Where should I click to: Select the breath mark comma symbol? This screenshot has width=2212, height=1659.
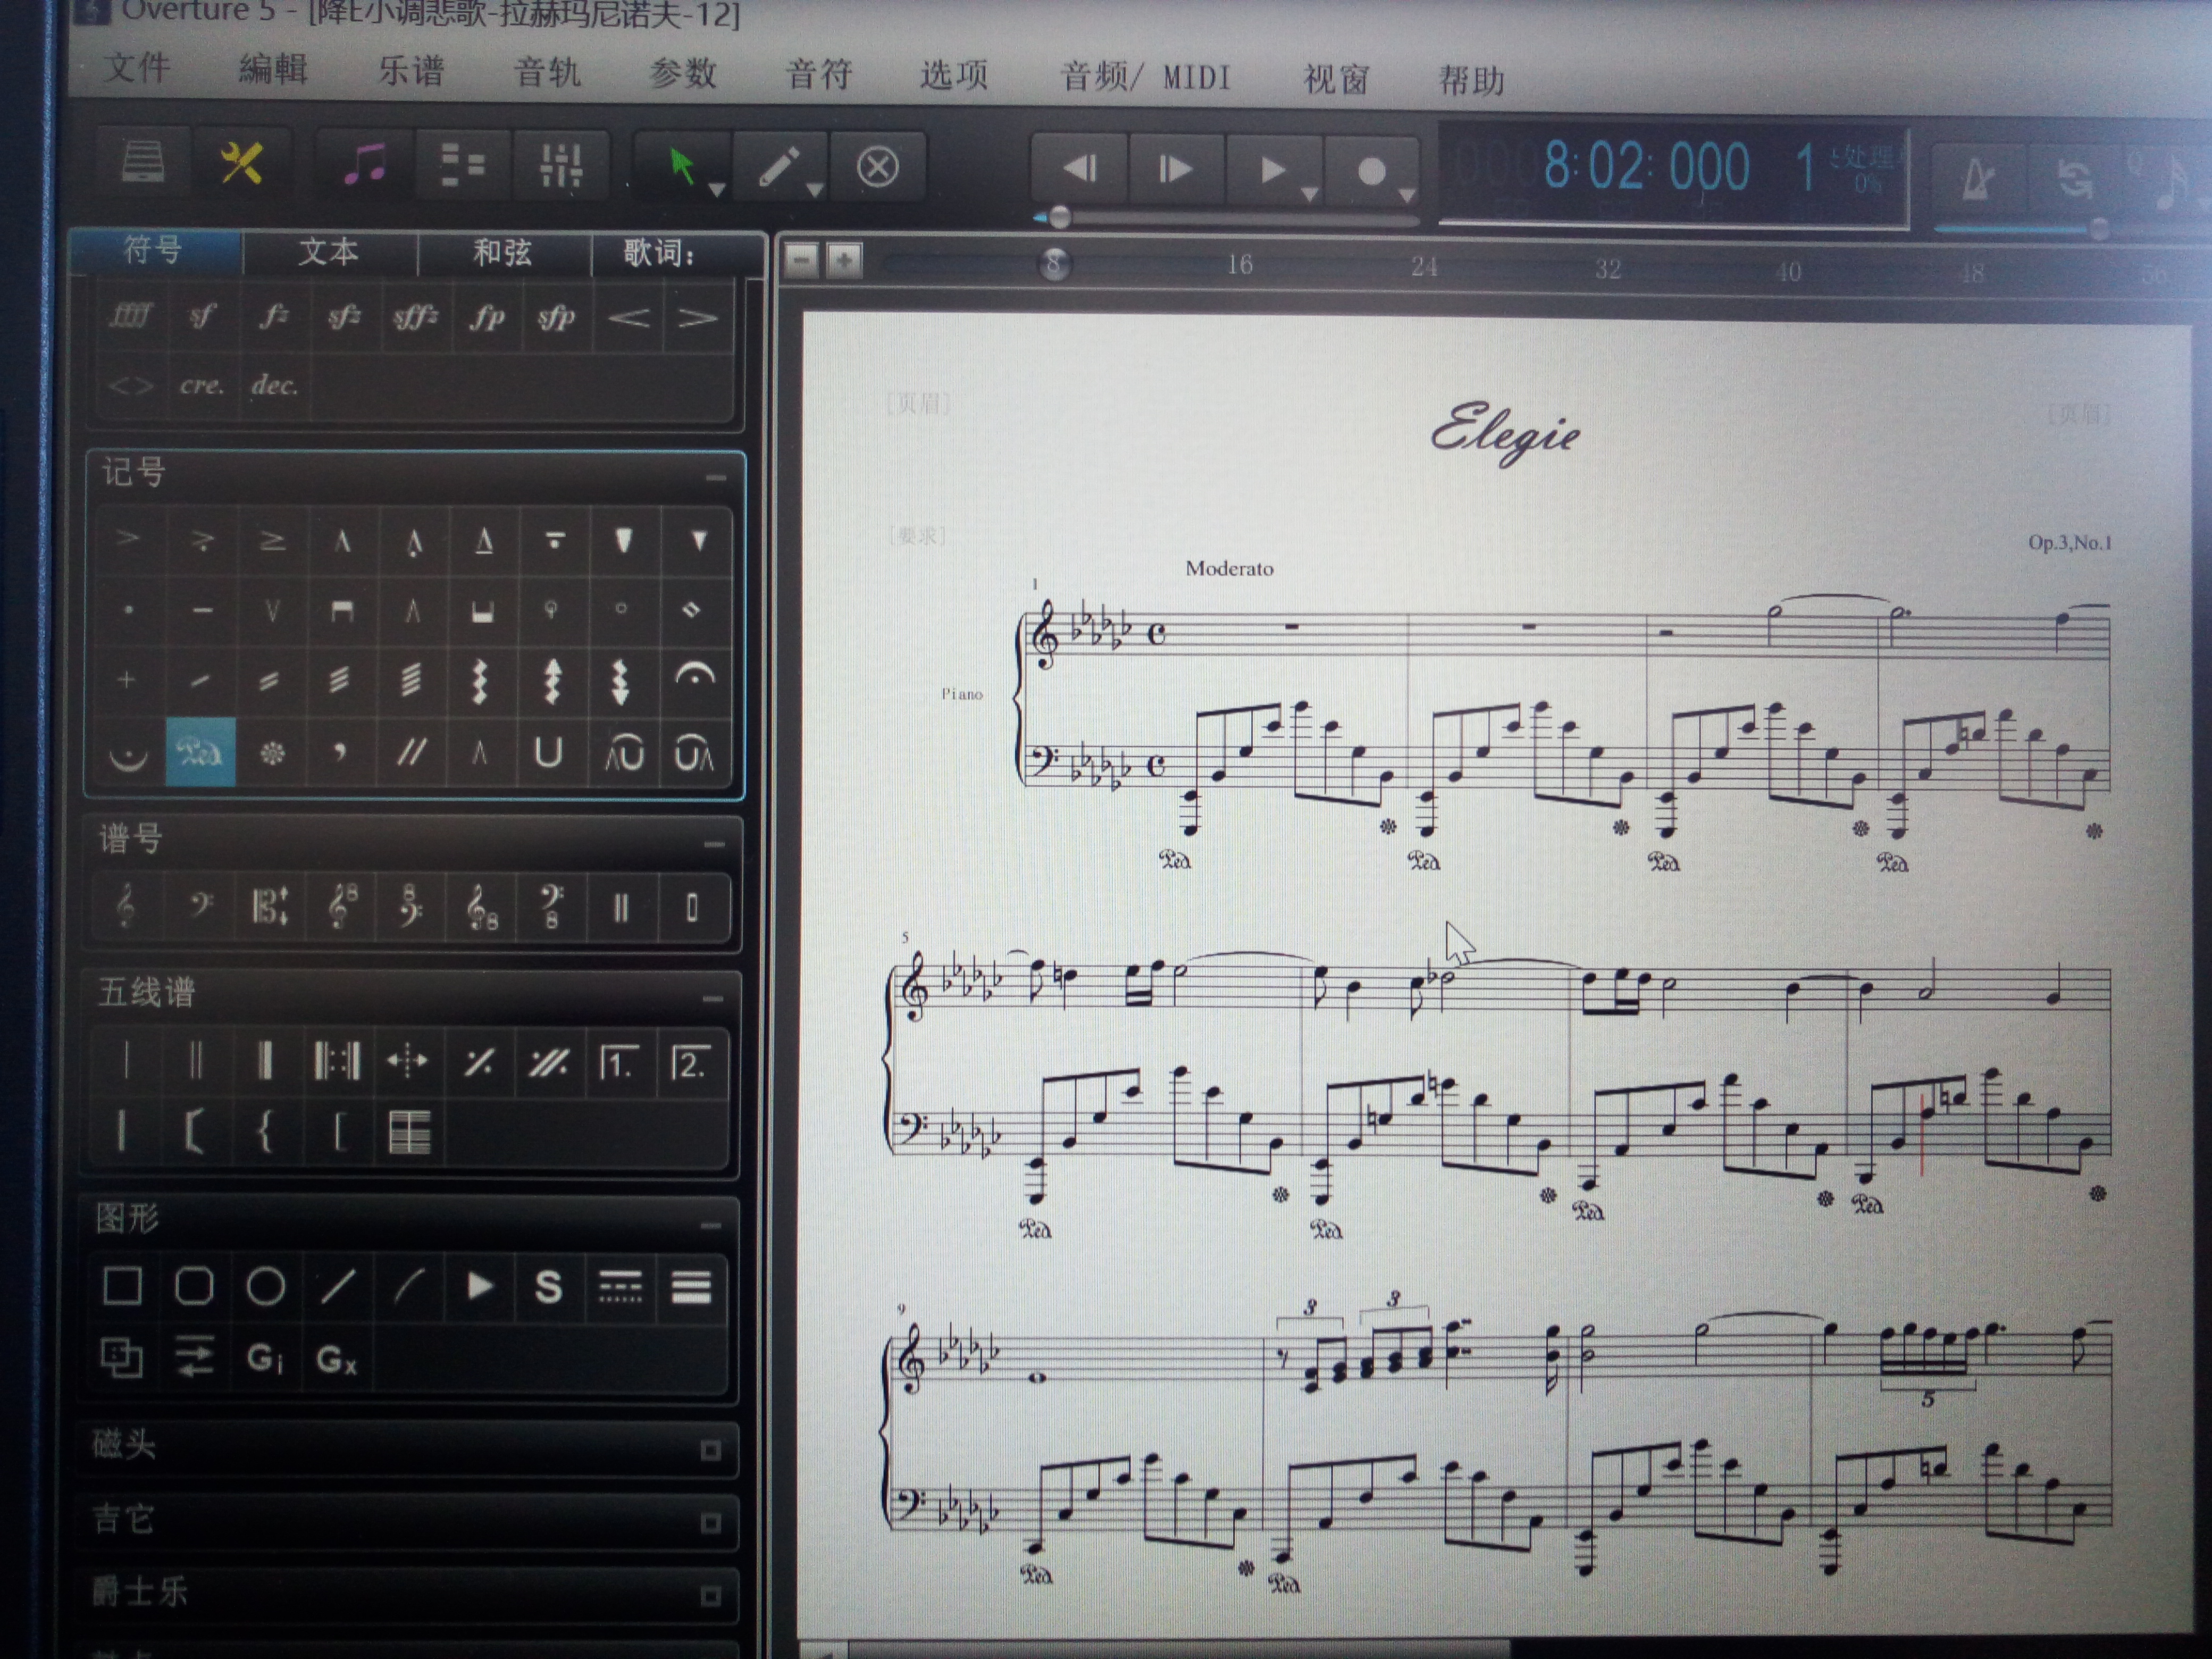pyautogui.click(x=340, y=752)
